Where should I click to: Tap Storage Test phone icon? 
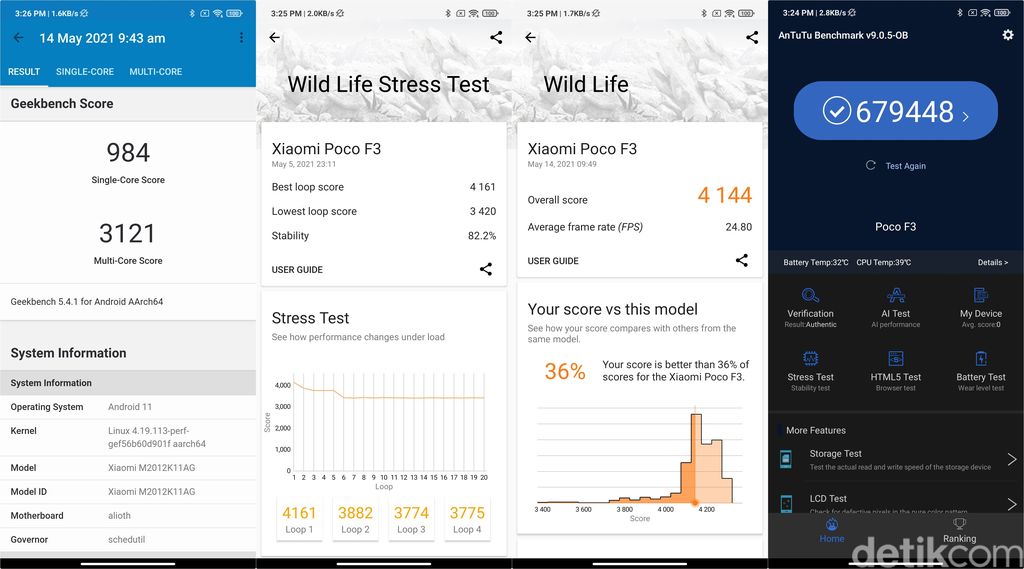[786, 459]
